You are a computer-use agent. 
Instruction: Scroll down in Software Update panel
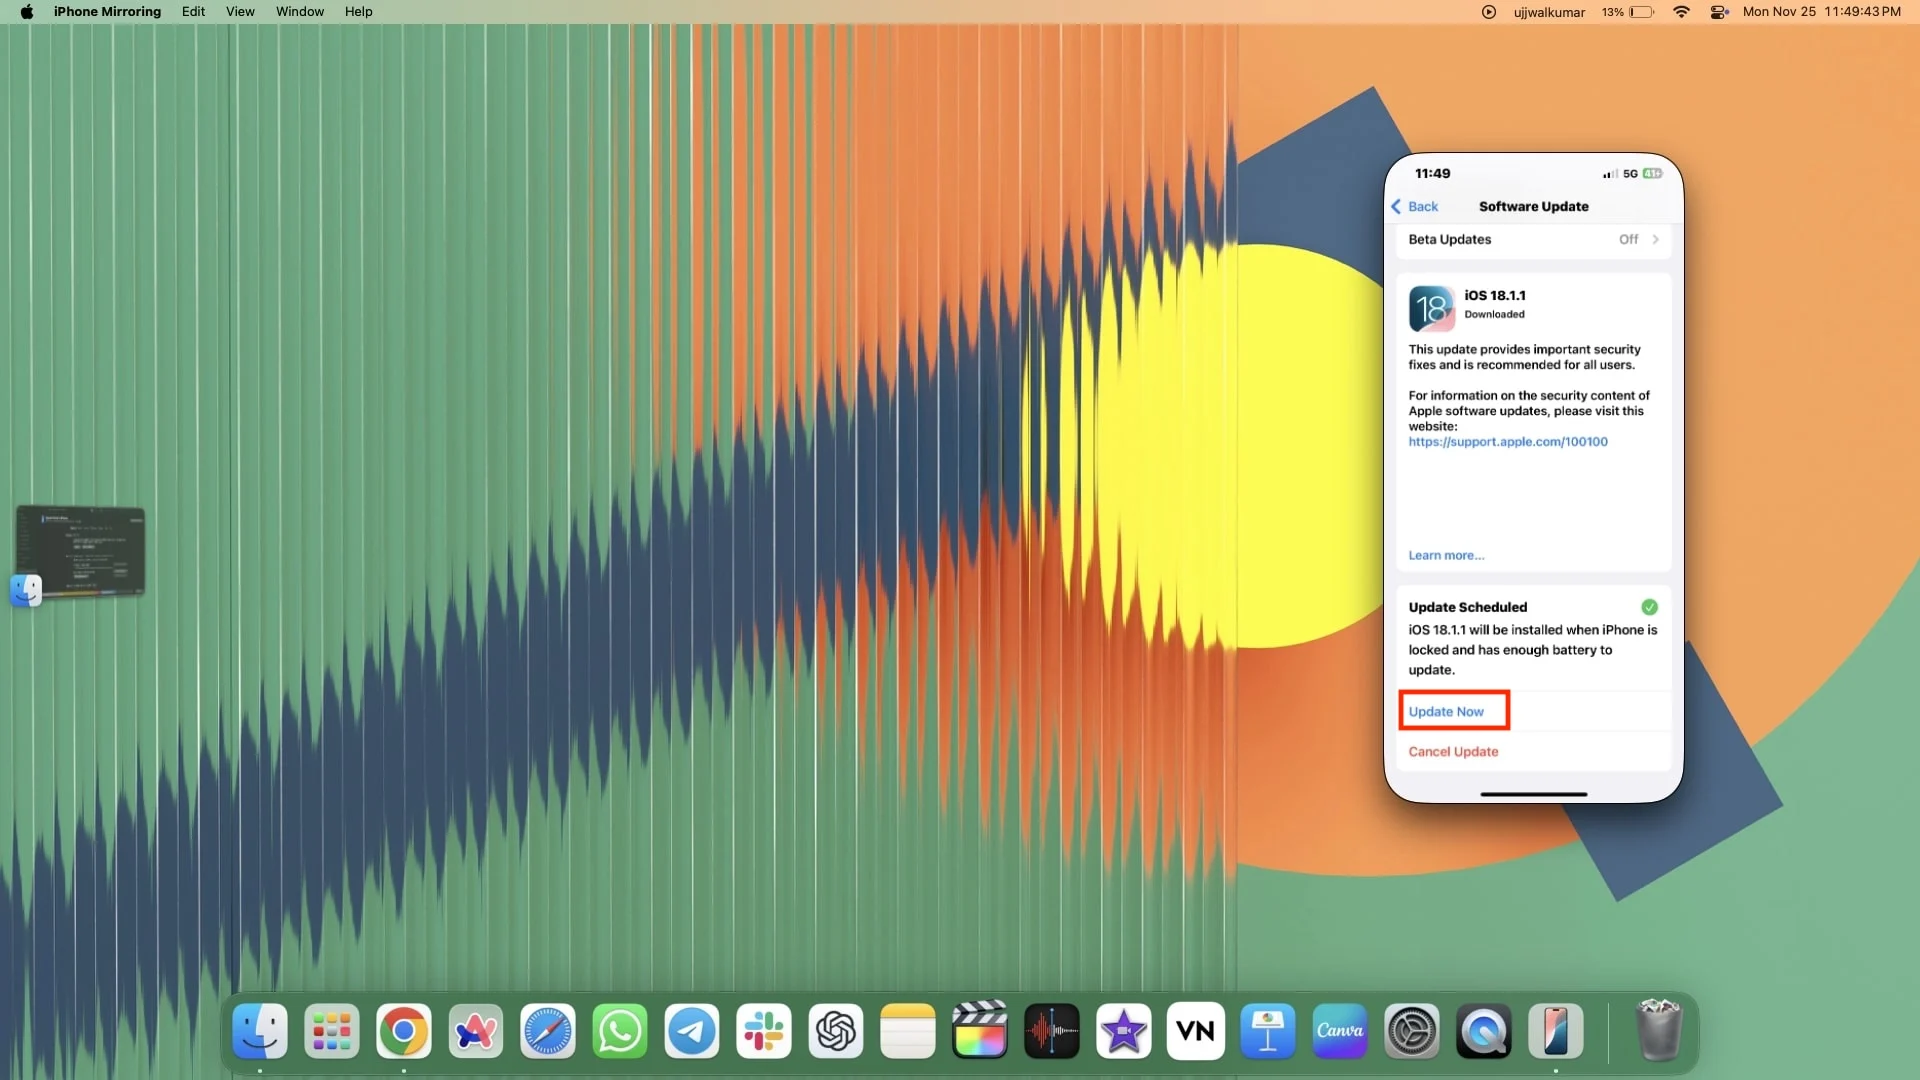(1532, 527)
